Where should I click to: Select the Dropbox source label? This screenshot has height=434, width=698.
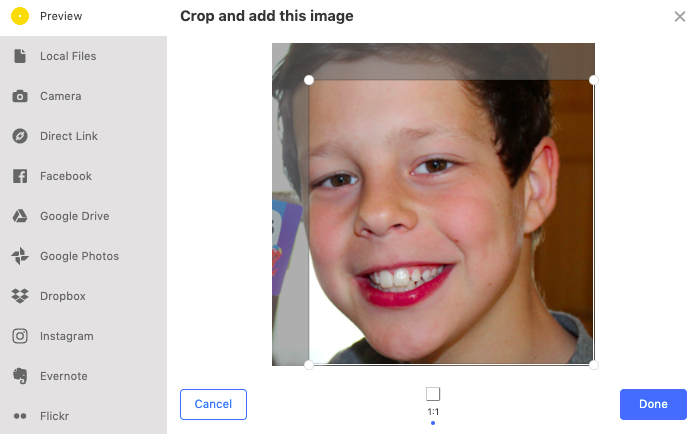coord(63,296)
